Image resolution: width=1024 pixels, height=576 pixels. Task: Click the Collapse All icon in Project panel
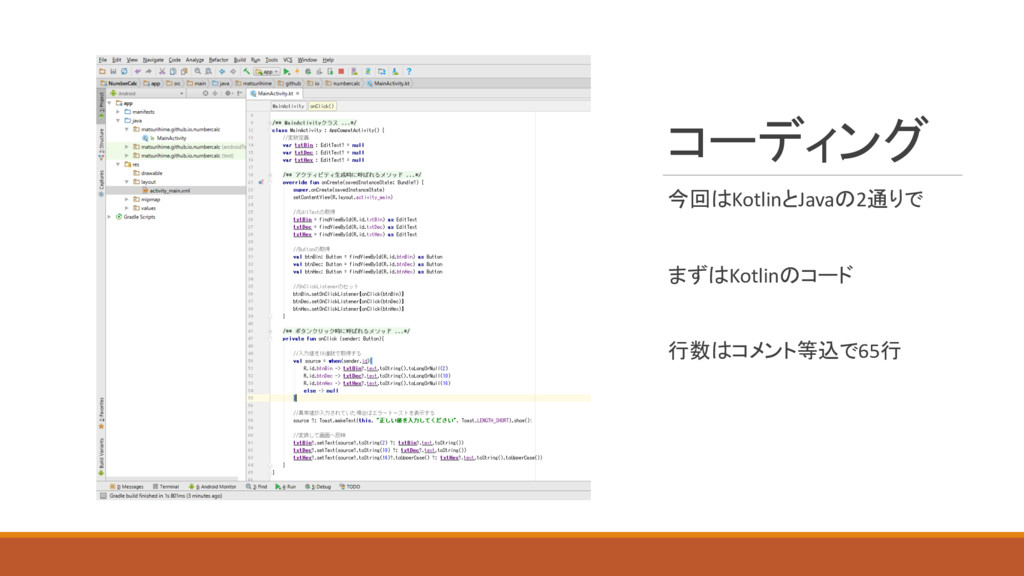click(x=215, y=93)
